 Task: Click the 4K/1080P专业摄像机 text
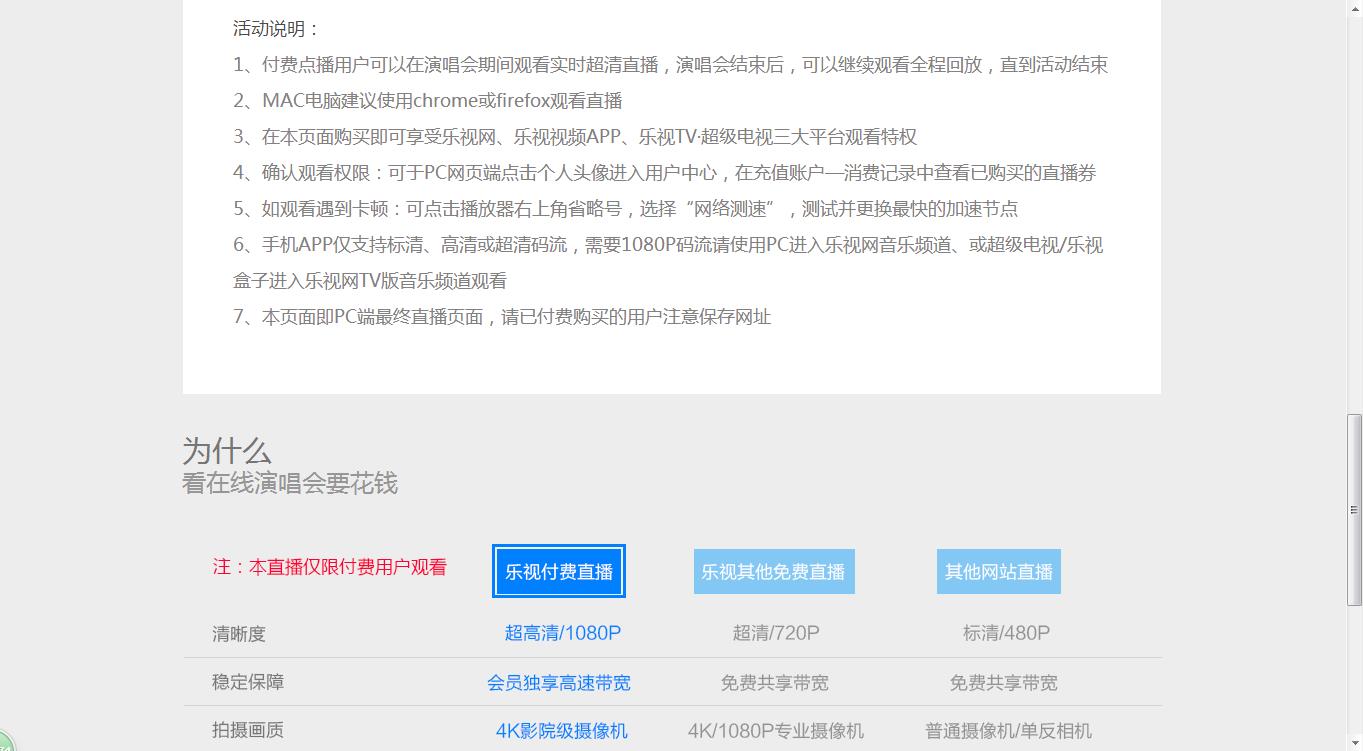pos(776,731)
